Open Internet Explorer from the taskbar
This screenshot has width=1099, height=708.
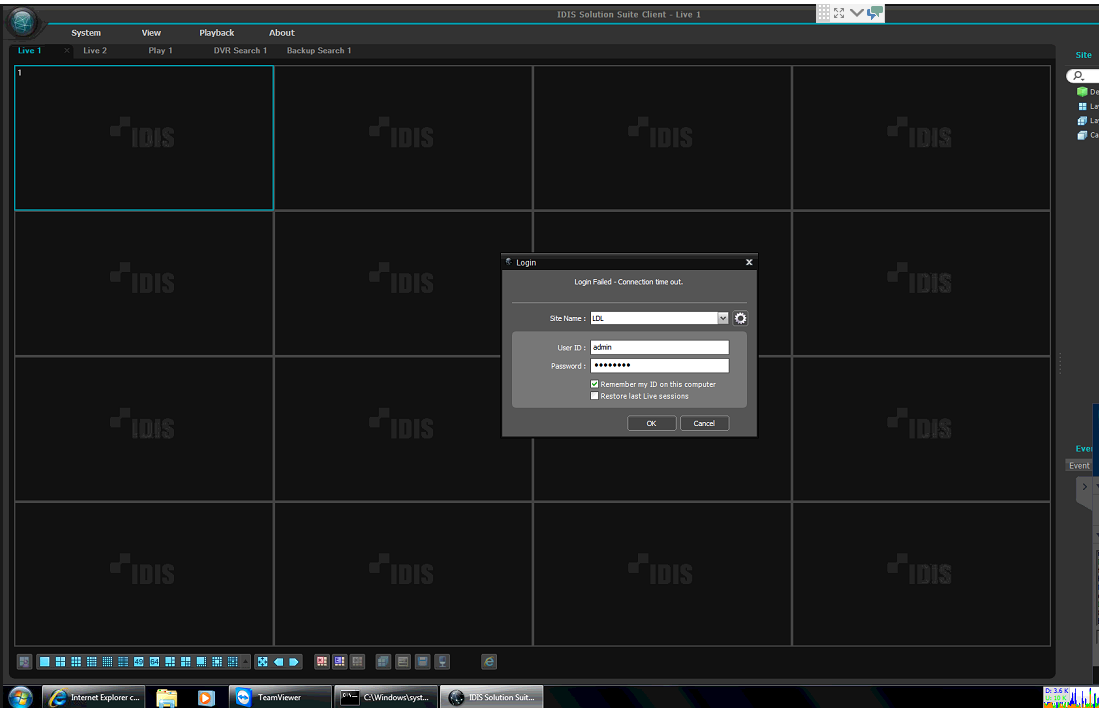click(94, 697)
